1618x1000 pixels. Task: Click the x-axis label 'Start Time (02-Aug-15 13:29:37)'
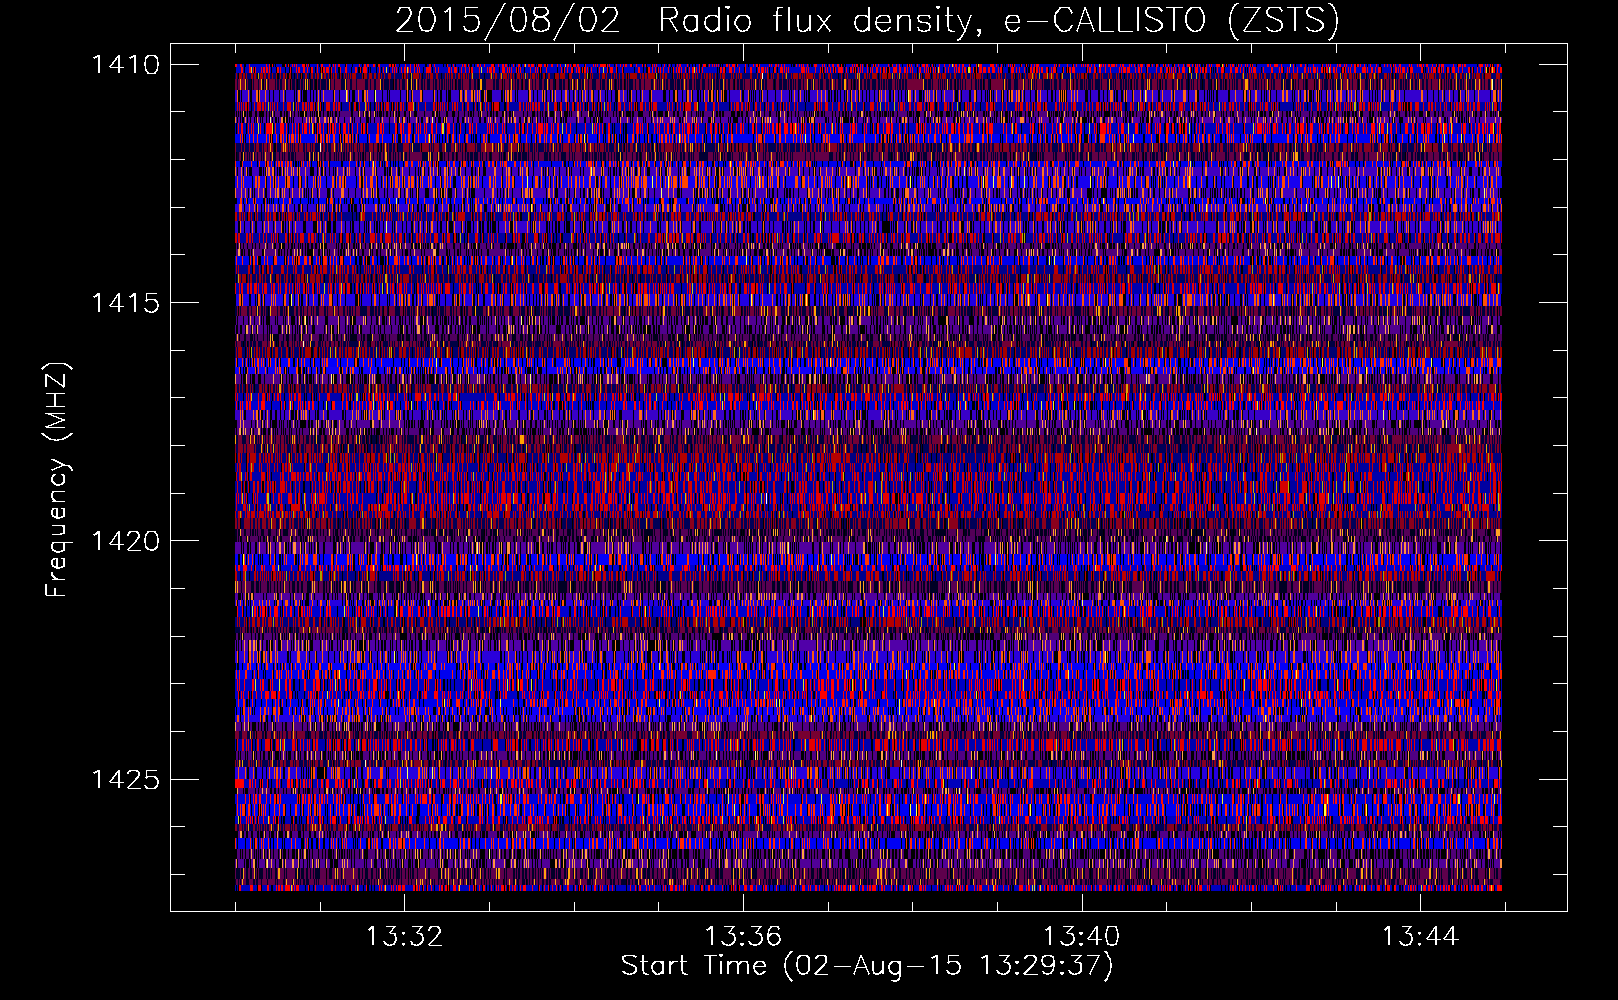(867, 966)
